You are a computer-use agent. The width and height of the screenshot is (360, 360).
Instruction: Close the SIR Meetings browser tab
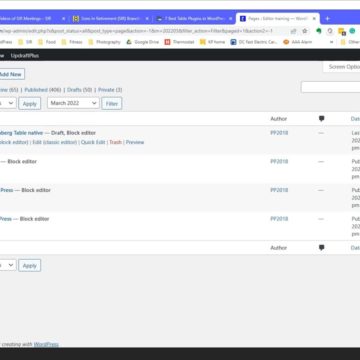(x=64, y=19)
